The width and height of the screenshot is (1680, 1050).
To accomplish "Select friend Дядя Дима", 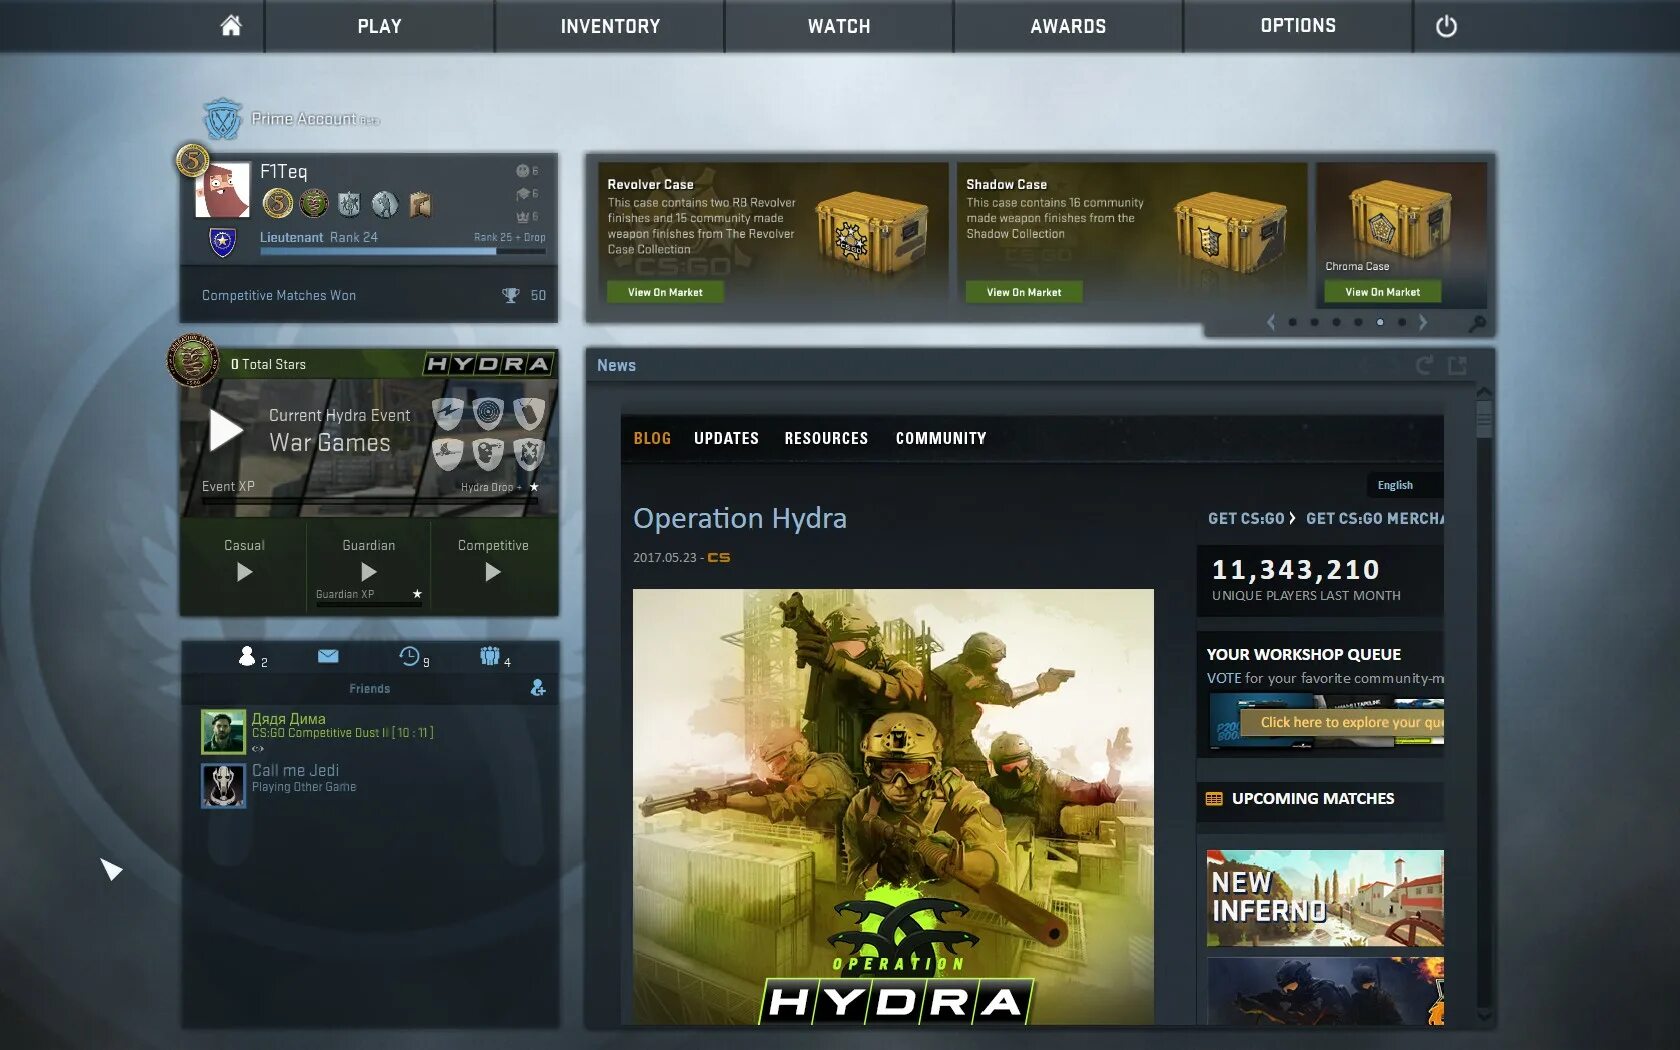I will [x=369, y=732].
